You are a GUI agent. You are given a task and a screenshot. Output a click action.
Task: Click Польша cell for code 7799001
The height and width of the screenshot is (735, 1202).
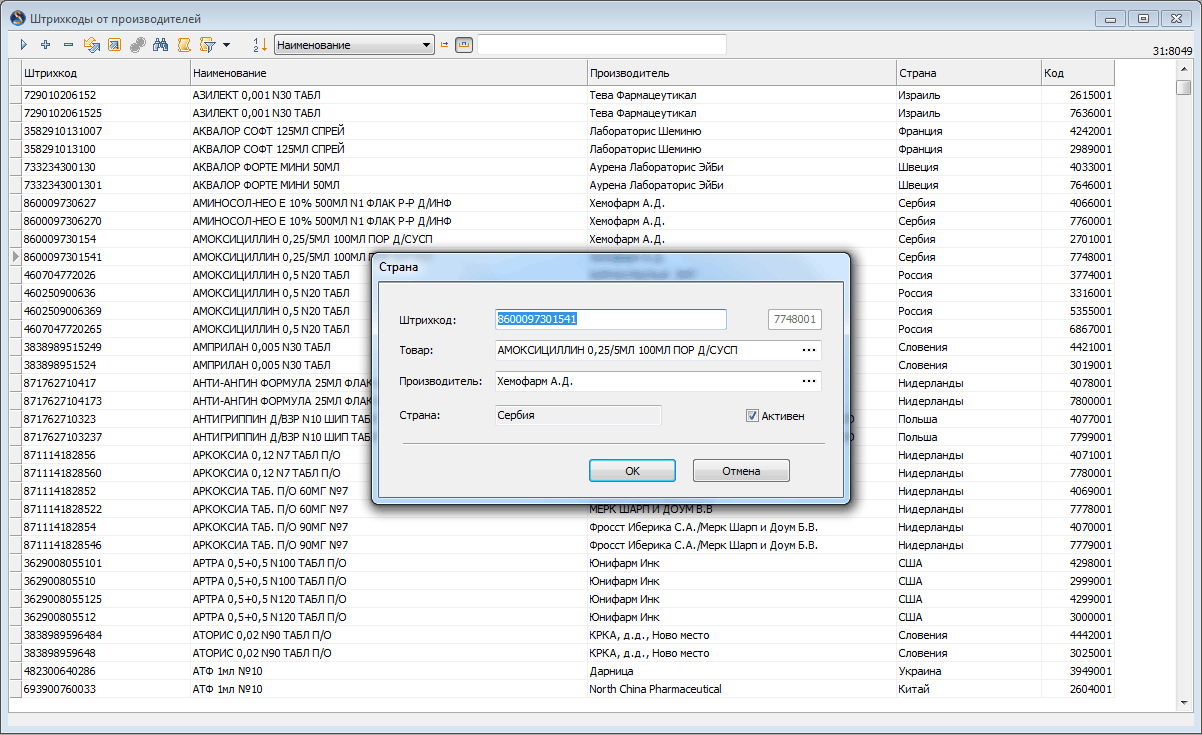pyautogui.click(x=968, y=437)
